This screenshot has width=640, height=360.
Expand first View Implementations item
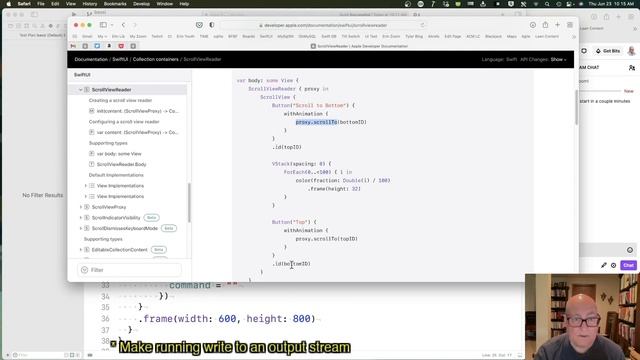click(86, 186)
